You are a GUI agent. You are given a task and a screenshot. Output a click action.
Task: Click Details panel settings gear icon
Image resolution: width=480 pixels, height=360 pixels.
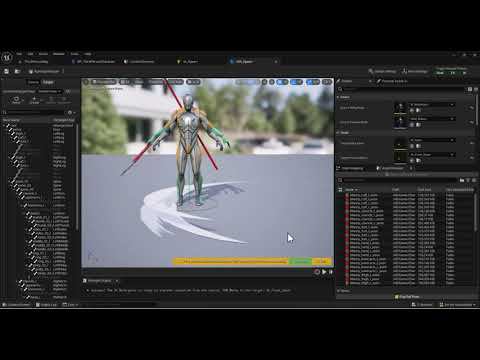click(x=476, y=89)
